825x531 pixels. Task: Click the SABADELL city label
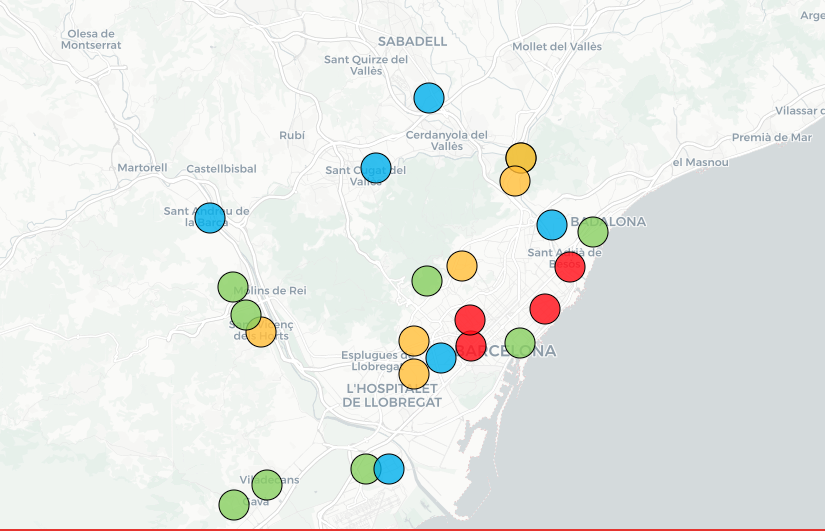pos(412,41)
